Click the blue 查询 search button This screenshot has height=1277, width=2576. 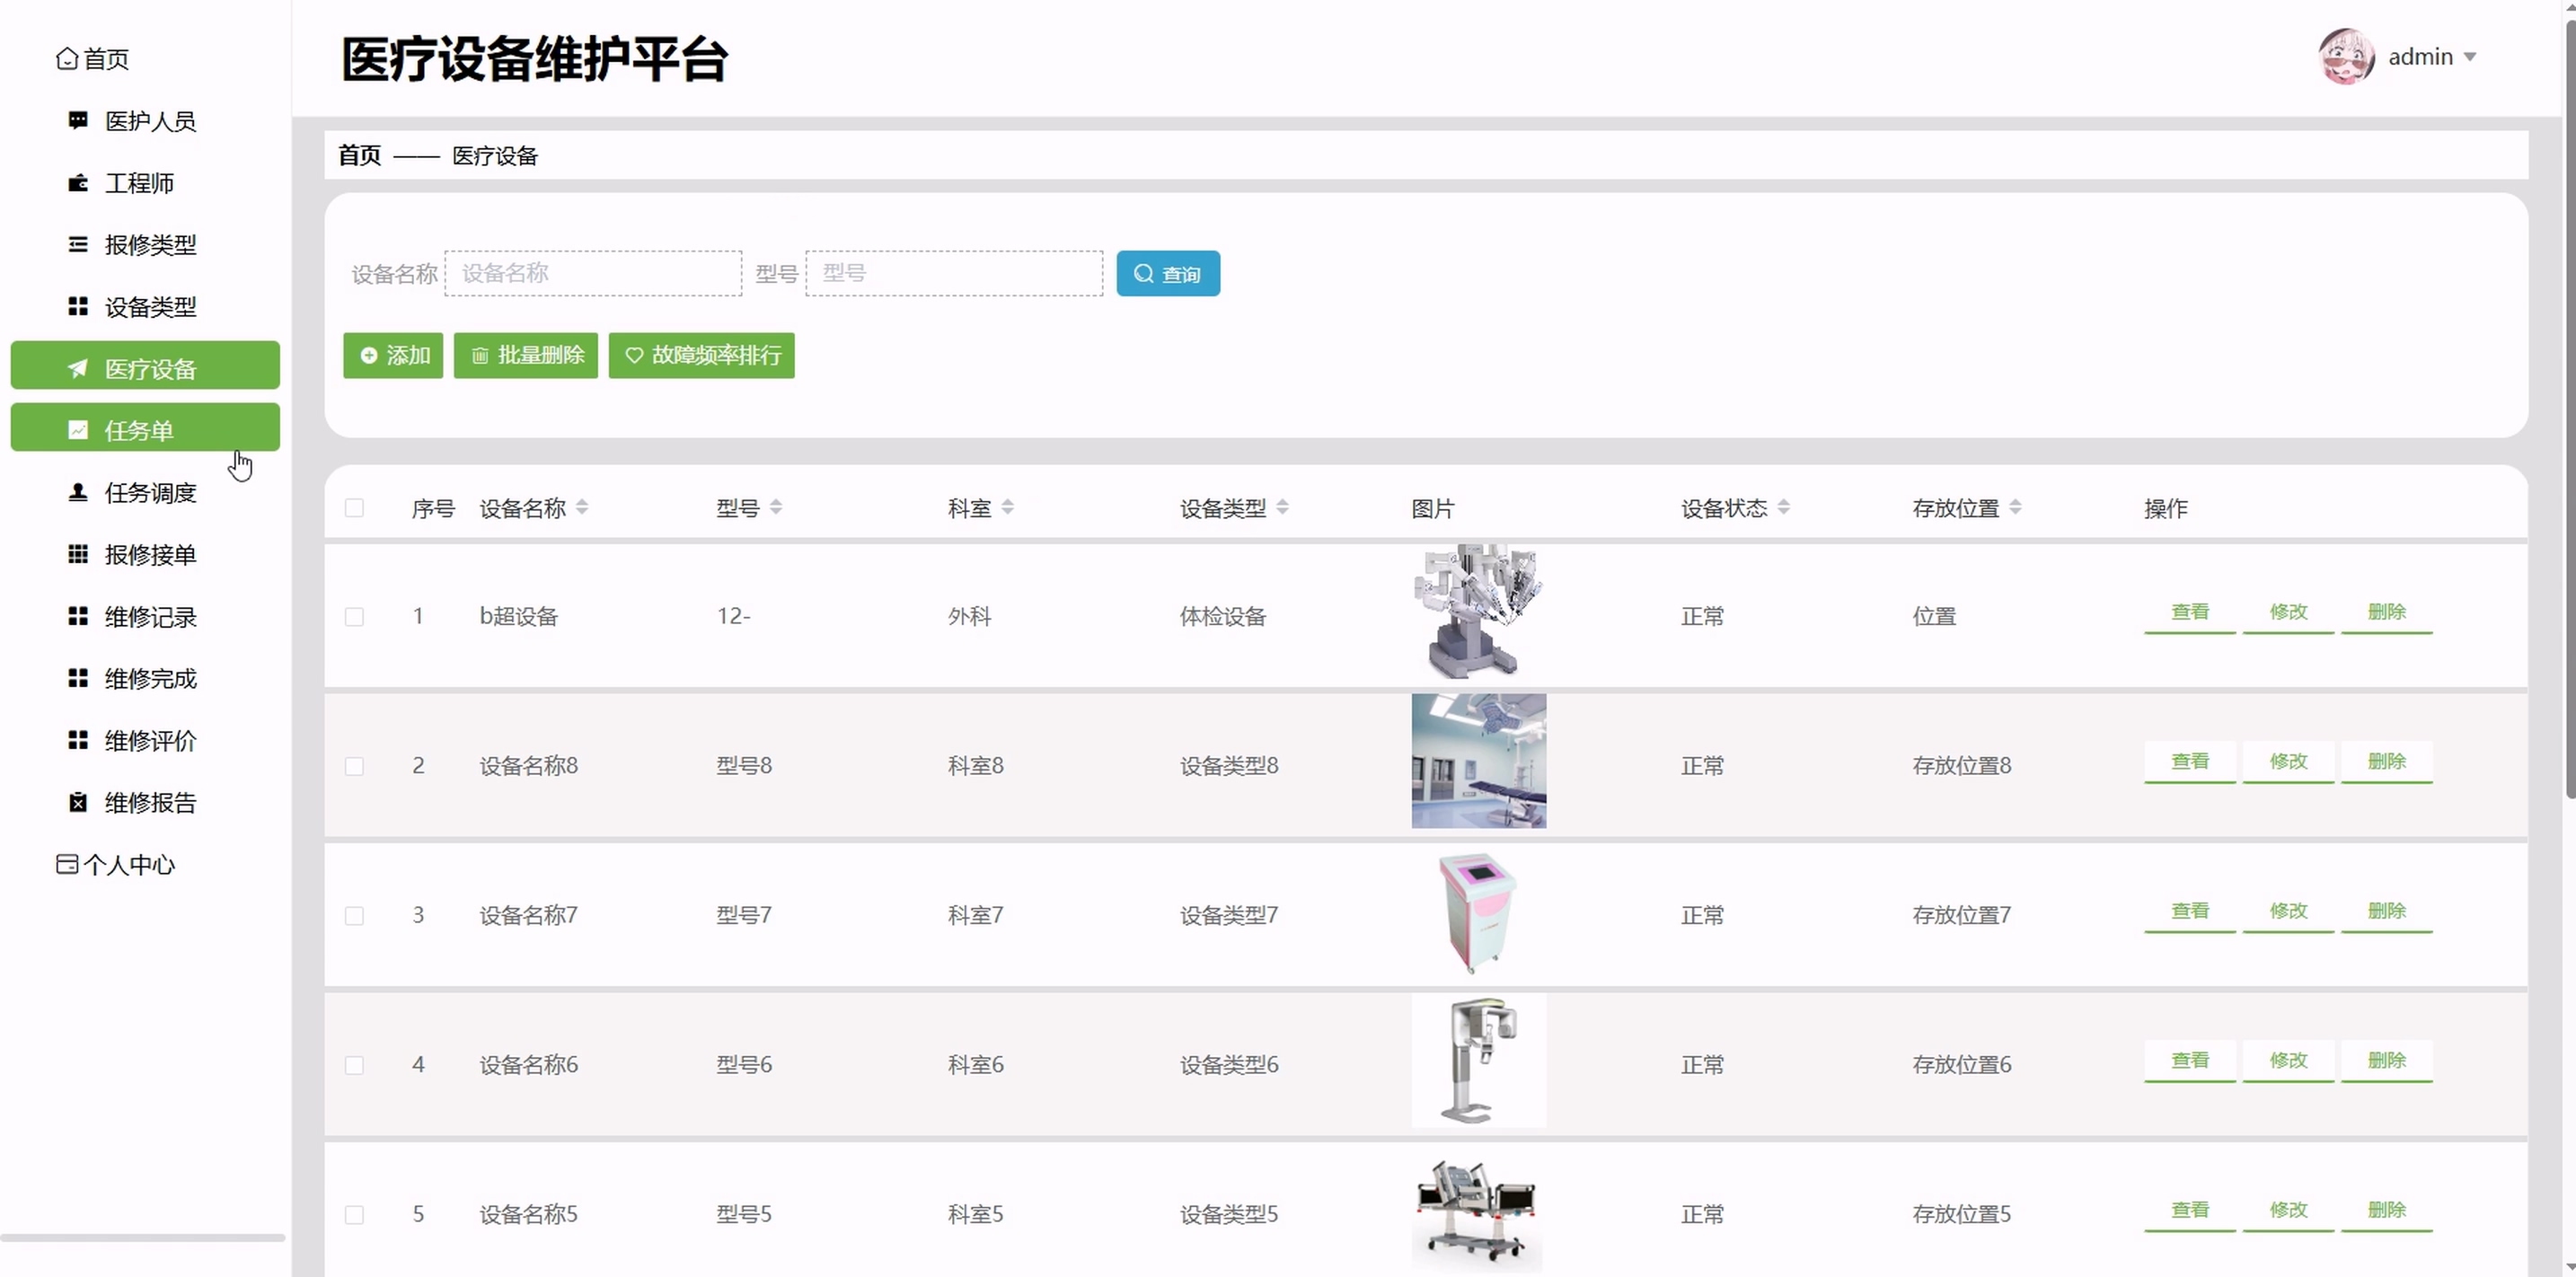pyautogui.click(x=1167, y=274)
